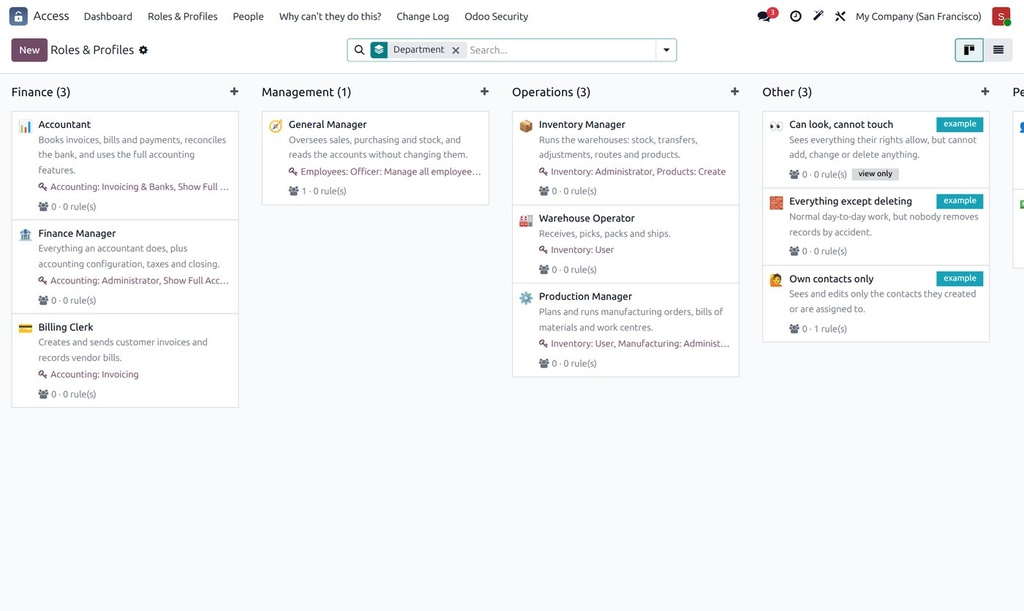Open the Change Log menu
Screen dimensions: 1024x611
coord(423,16)
